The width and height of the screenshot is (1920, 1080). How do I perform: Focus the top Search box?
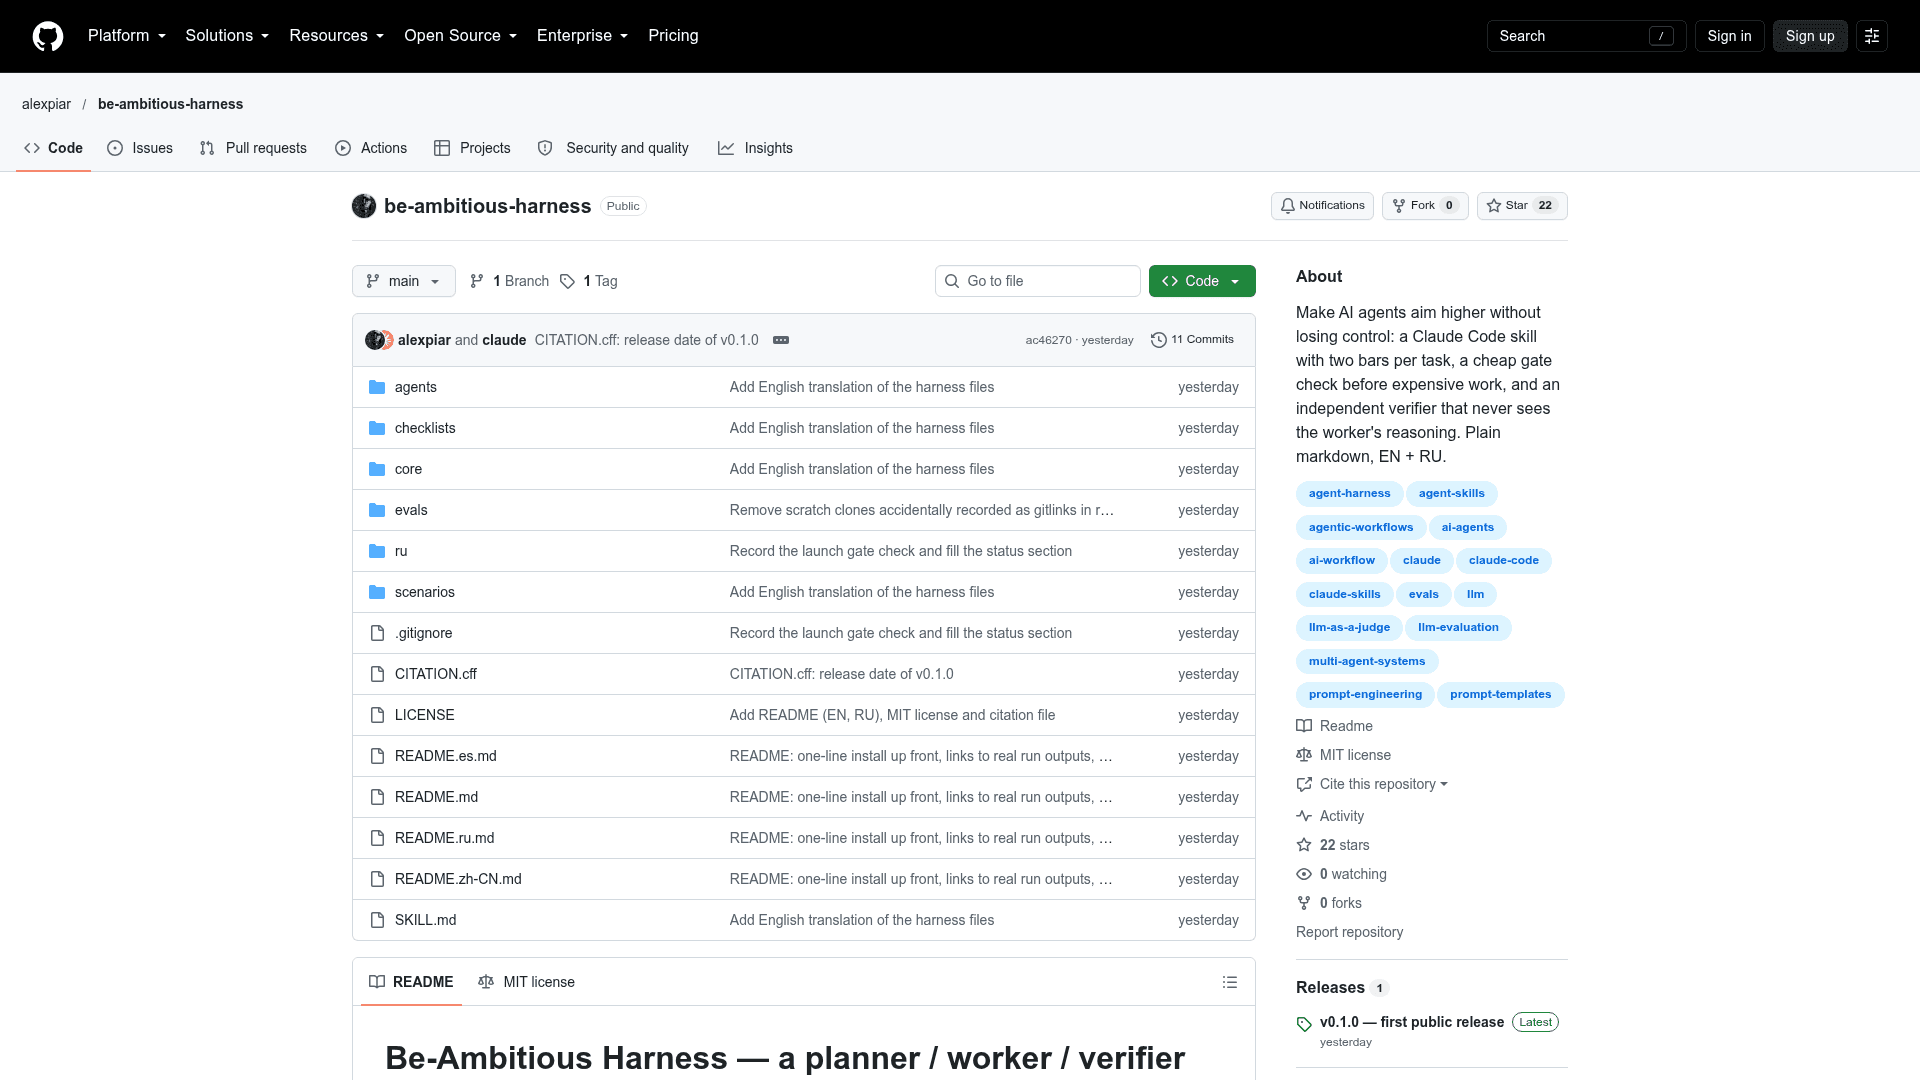pos(1586,36)
